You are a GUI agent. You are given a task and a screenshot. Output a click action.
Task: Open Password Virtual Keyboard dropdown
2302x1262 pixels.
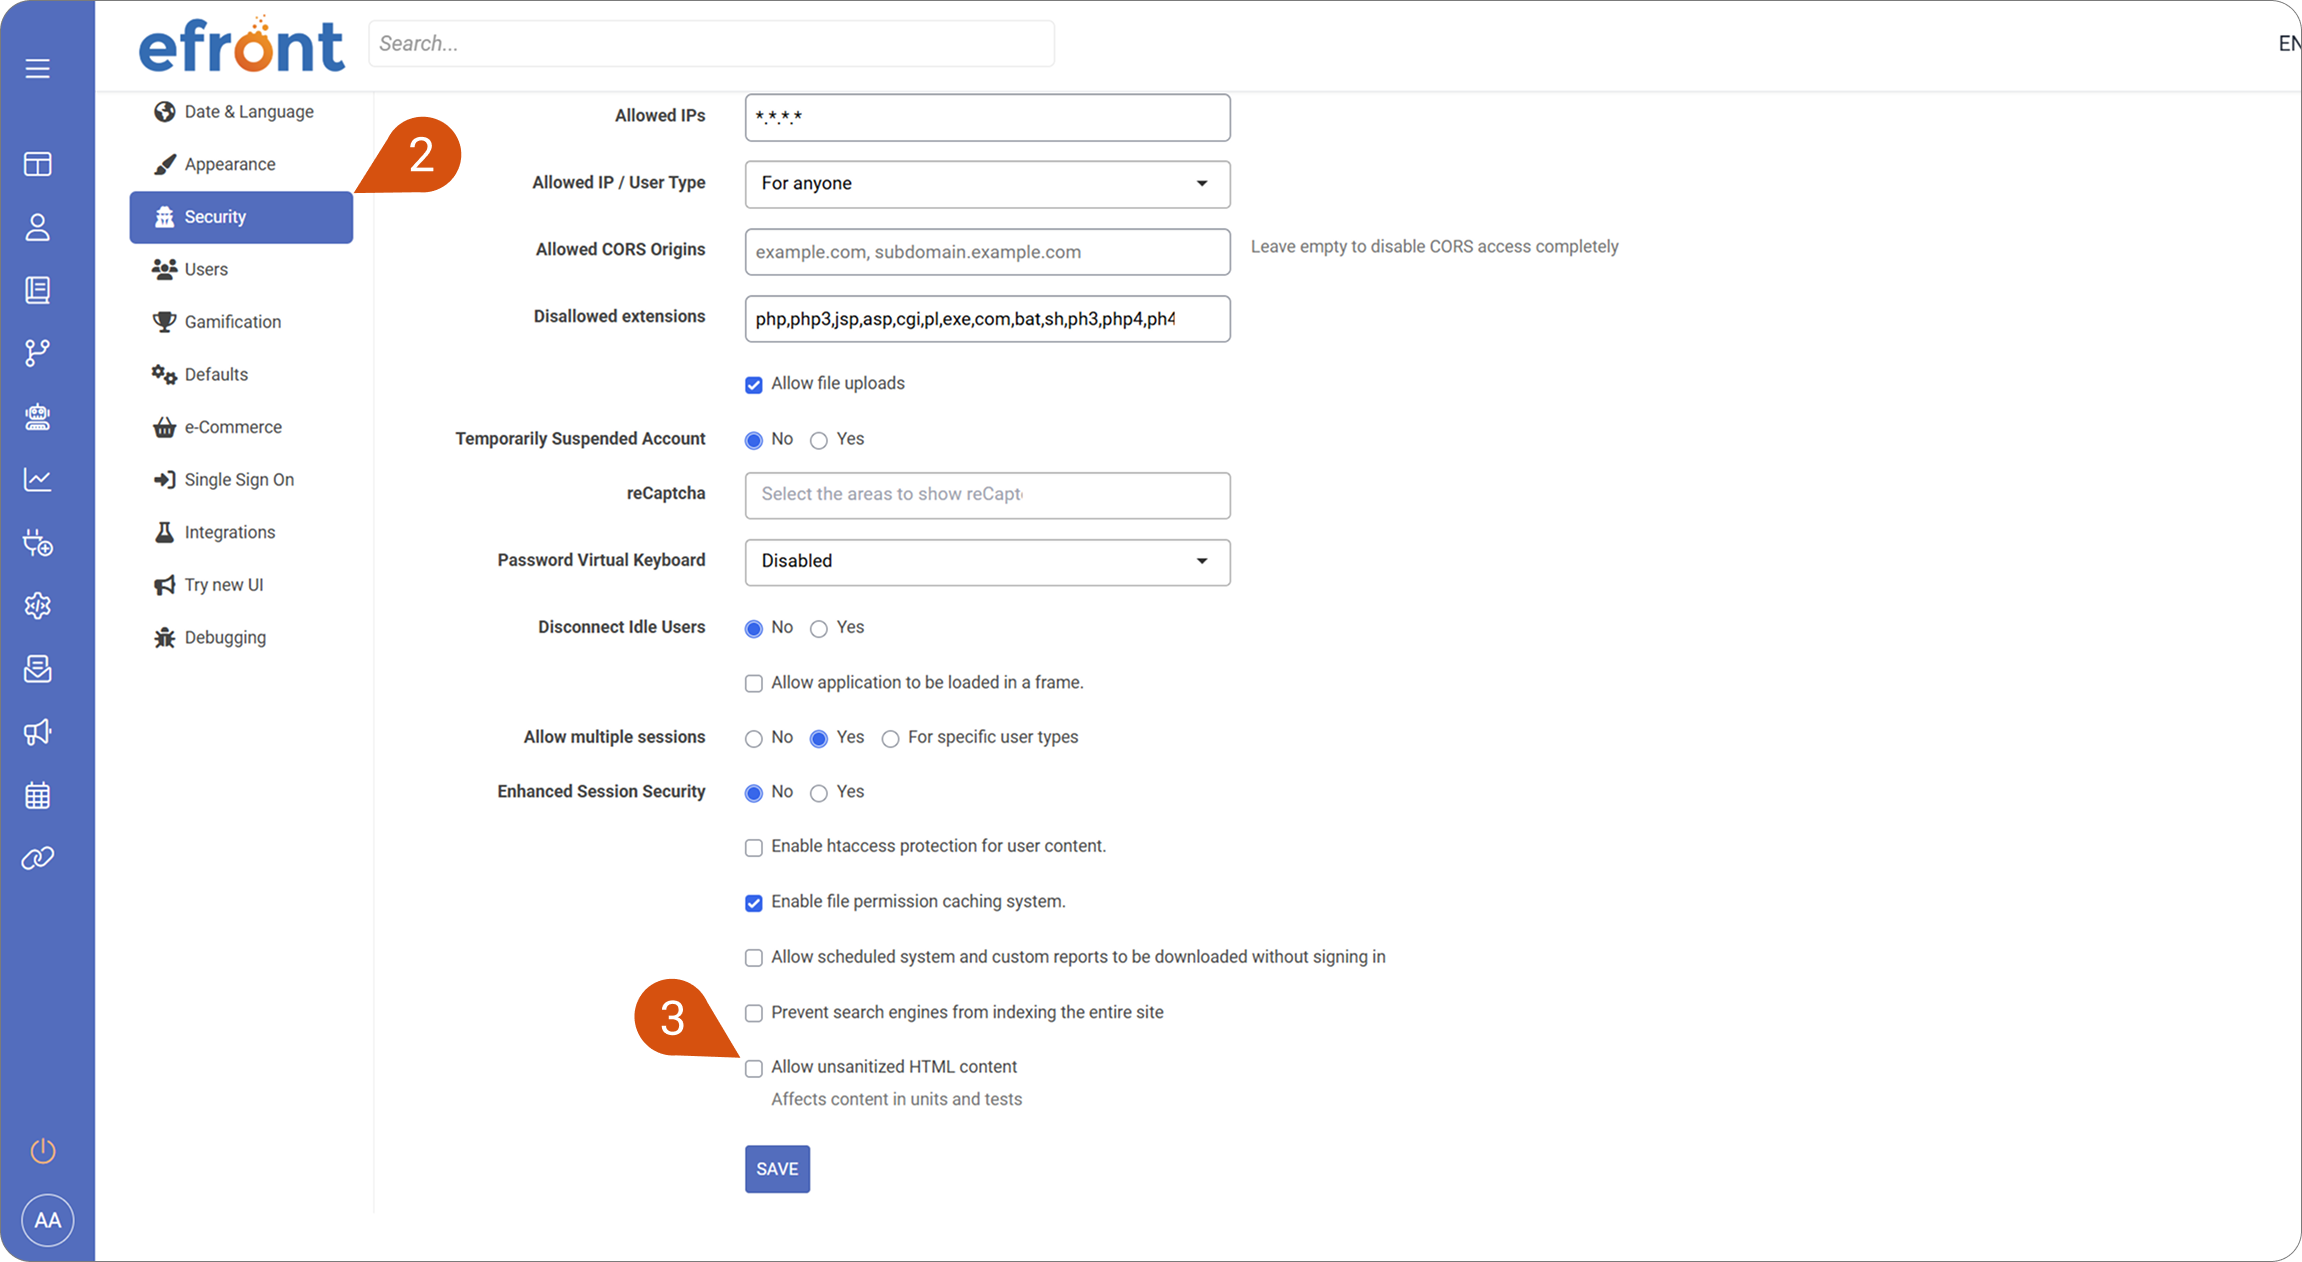click(x=987, y=562)
